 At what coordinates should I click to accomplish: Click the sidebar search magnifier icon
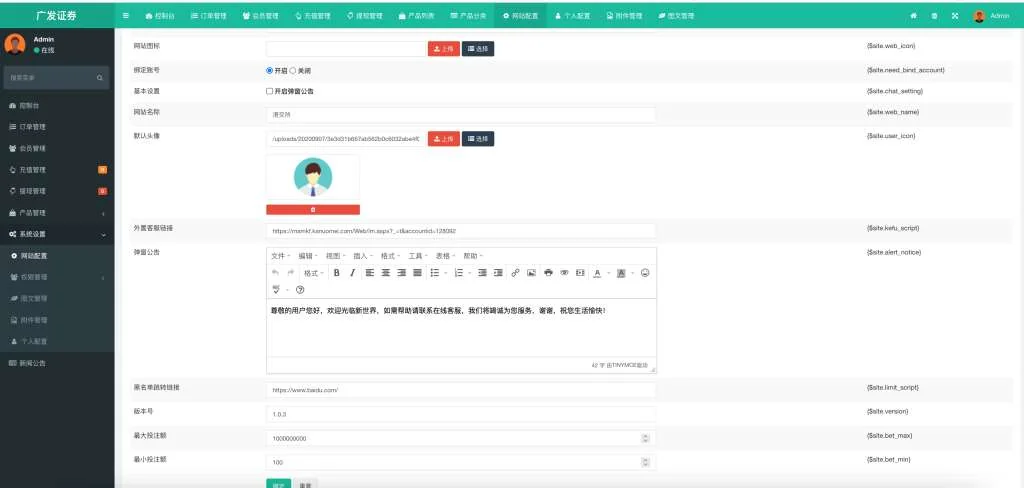100,78
